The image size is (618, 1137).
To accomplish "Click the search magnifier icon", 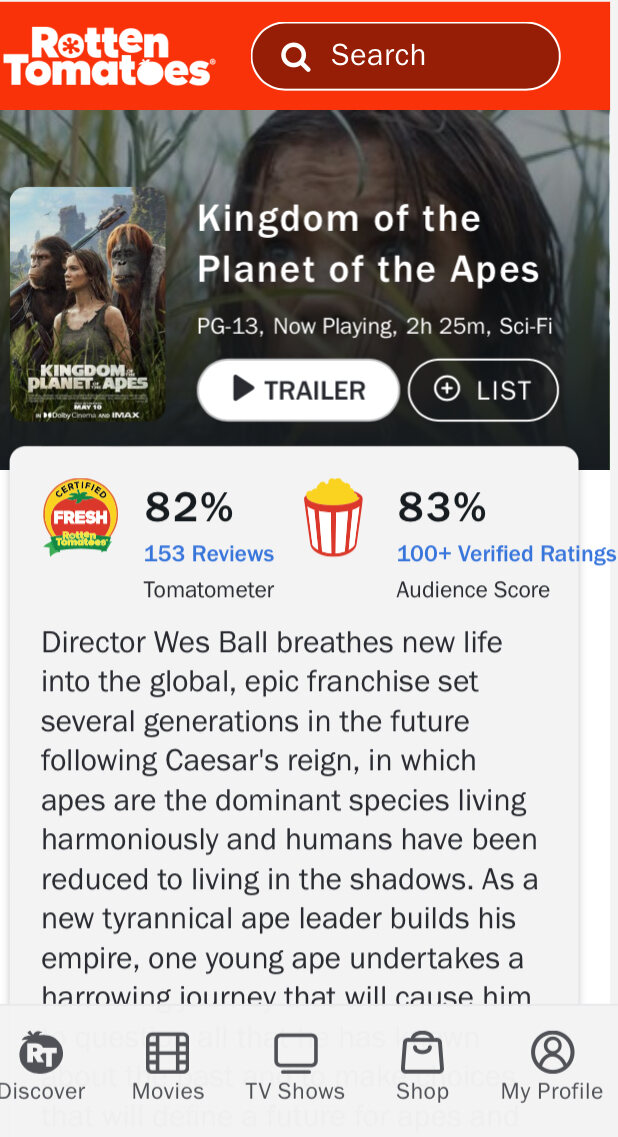I will tap(296, 57).
